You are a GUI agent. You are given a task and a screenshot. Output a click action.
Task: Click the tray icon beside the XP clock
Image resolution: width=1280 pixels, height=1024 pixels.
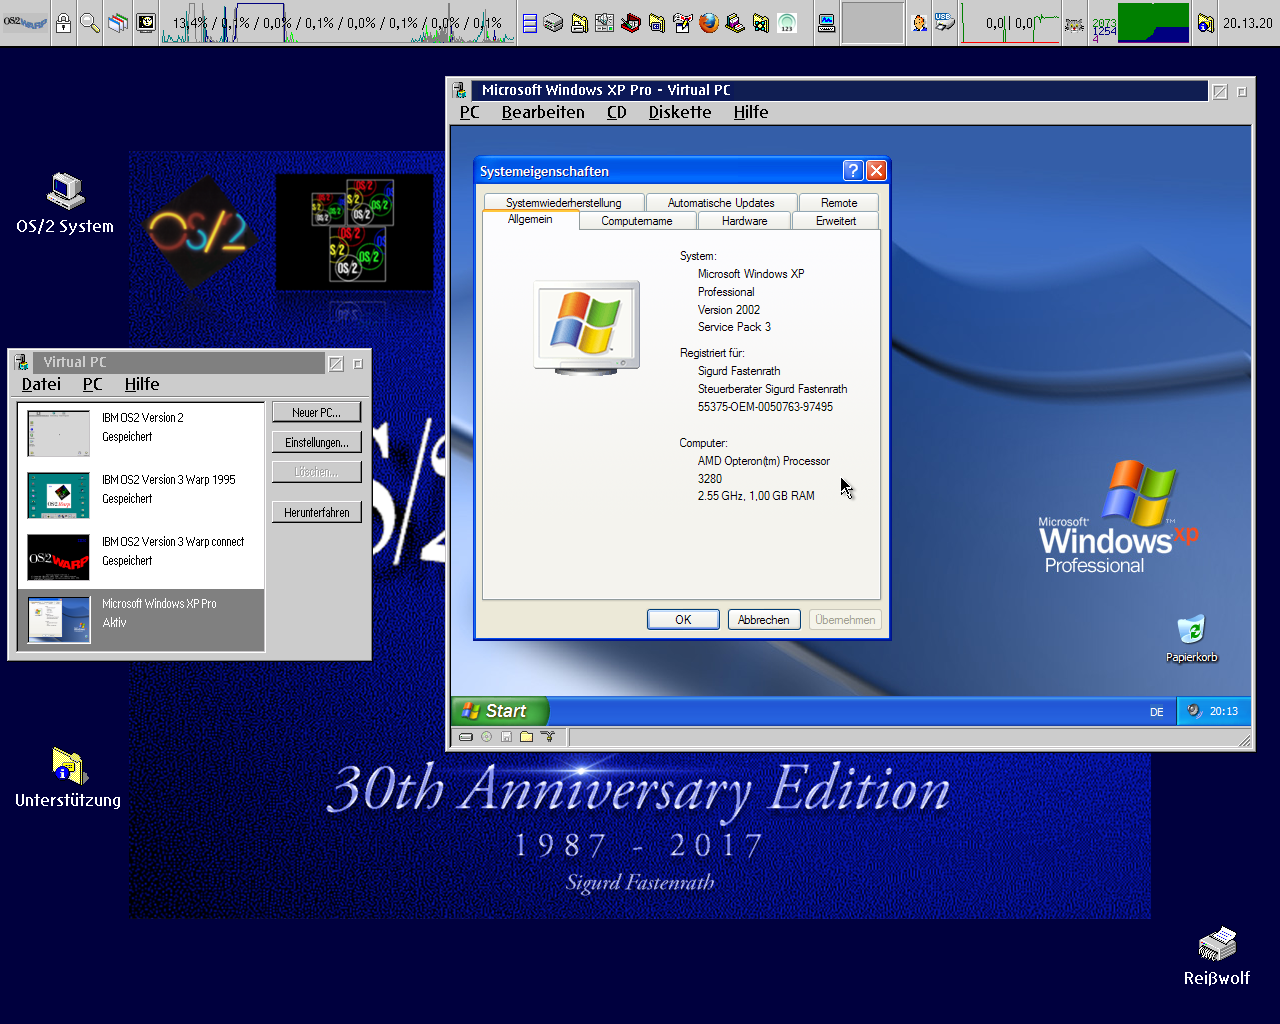point(1194,711)
